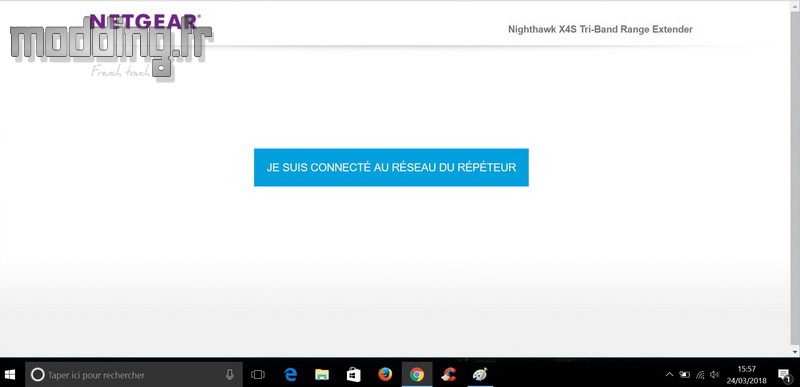The height and width of the screenshot is (387, 800).
Task: Click the battery status tray icon
Action: (685, 375)
